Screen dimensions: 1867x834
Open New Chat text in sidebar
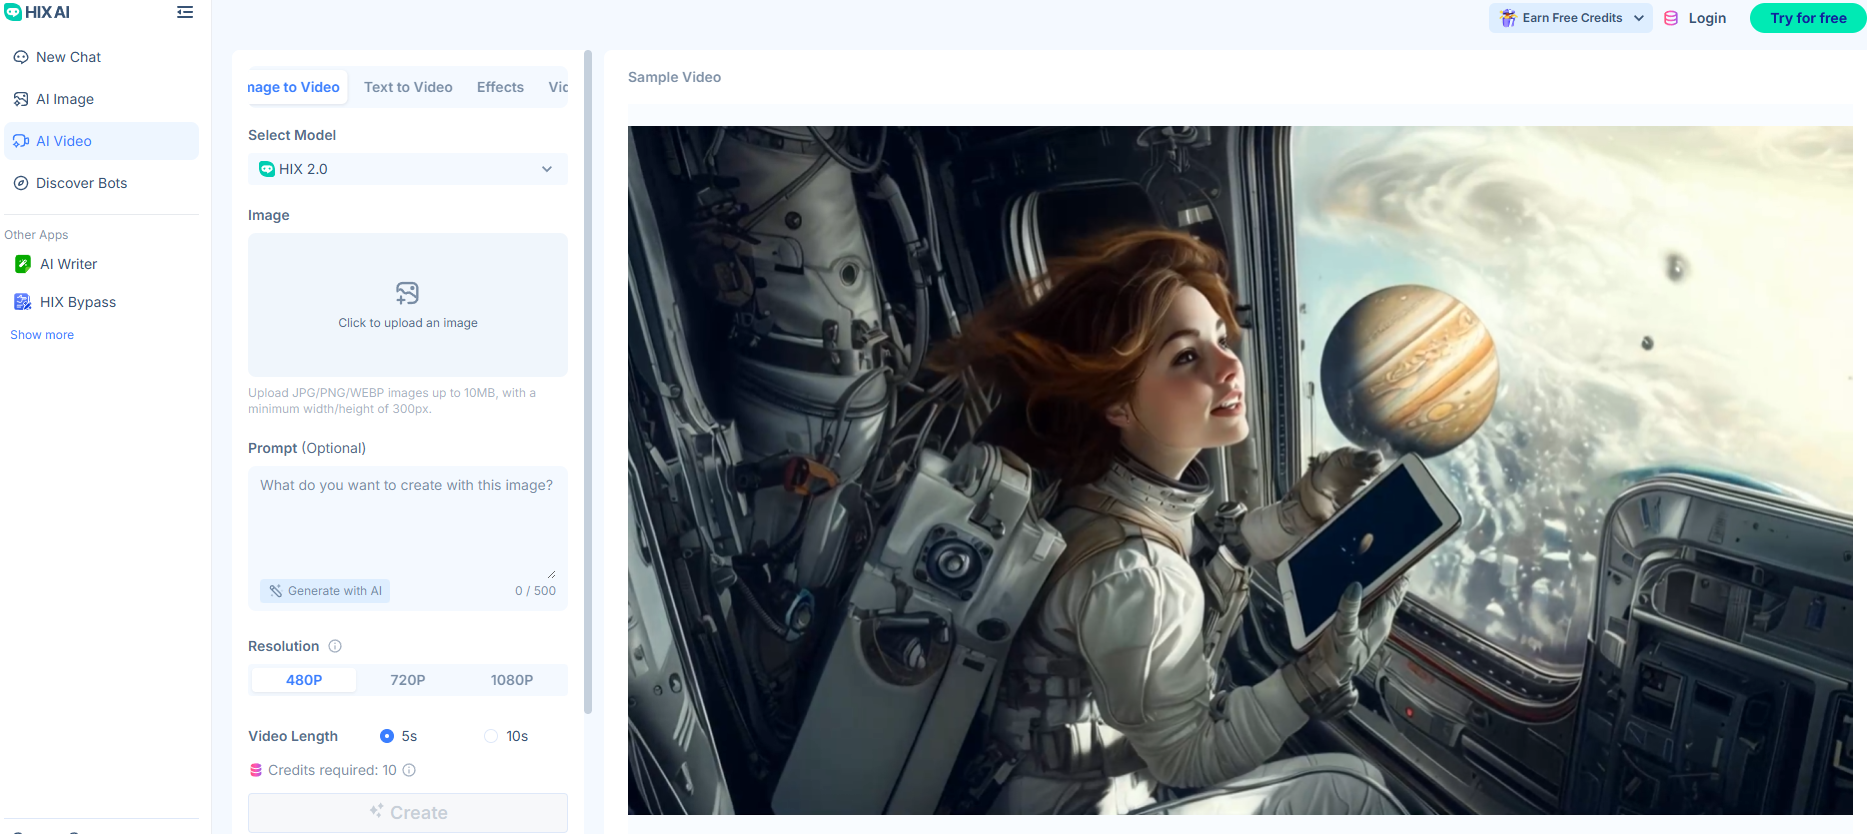tap(69, 57)
